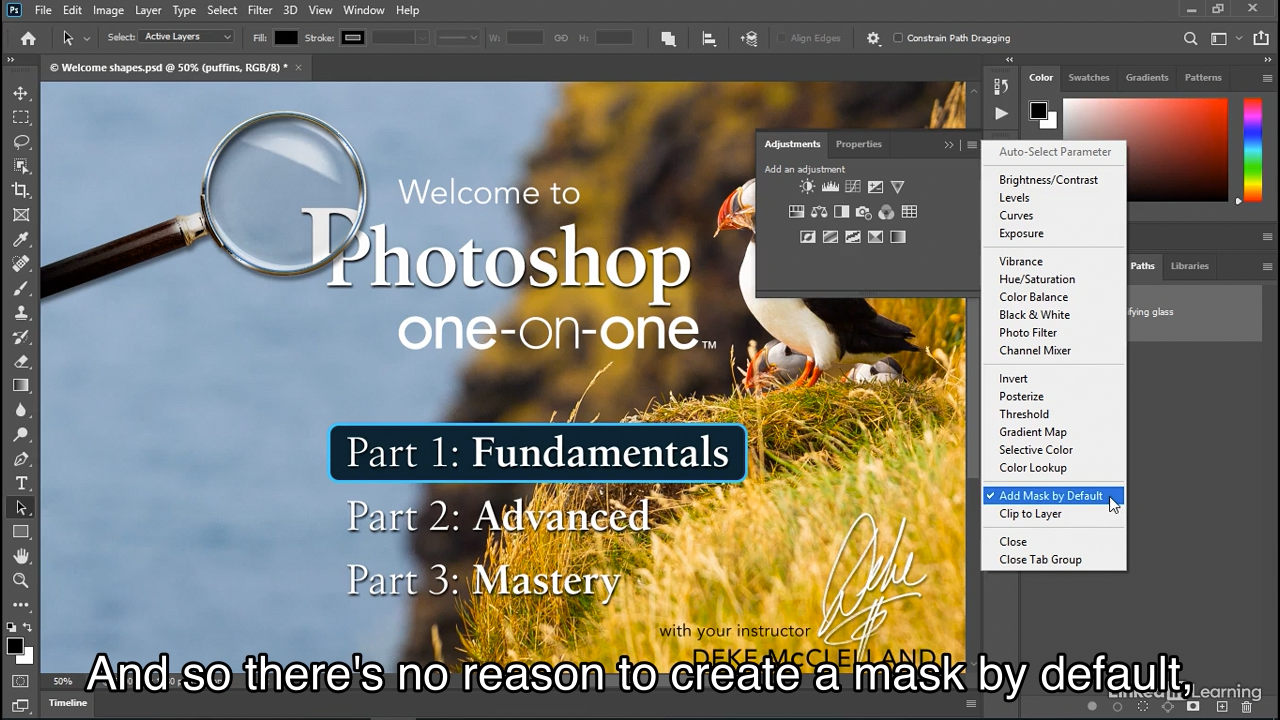
Task: Open path operations icon in options bar
Action: click(668, 38)
